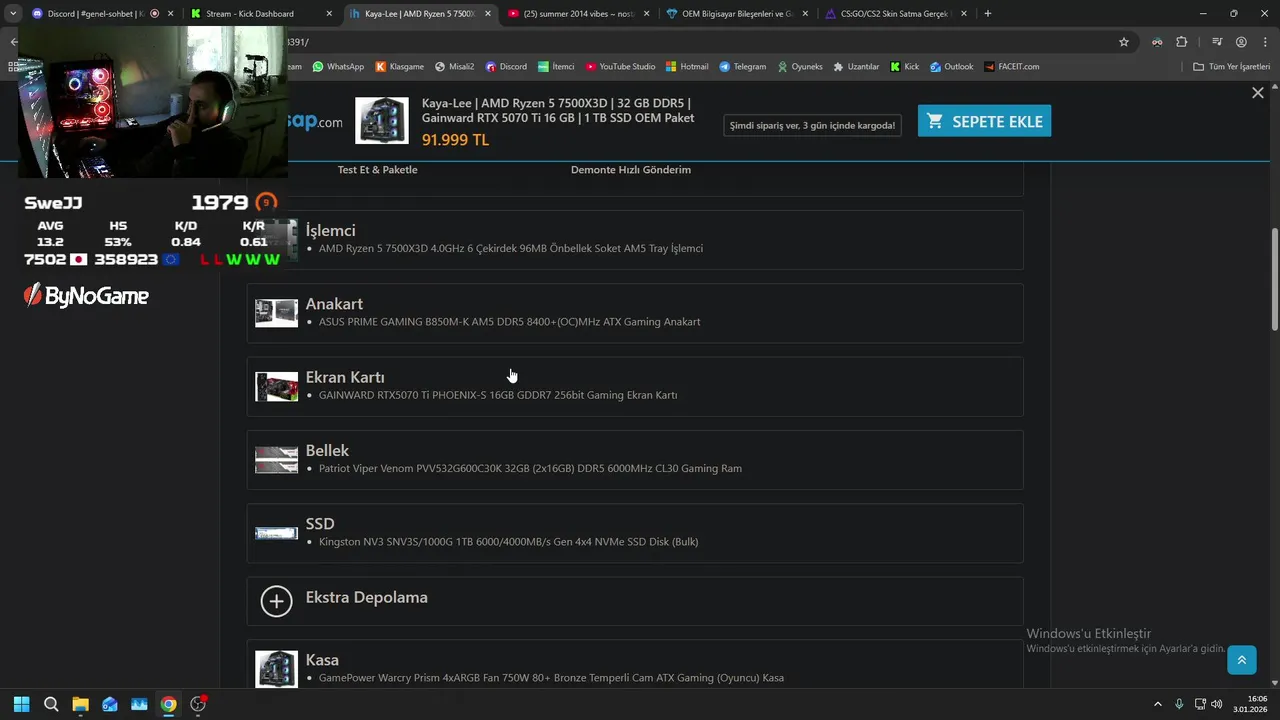
Task: Expand the Ekstra Depolama plus icon
Action: pyautogui.click(x=276, y=601)
